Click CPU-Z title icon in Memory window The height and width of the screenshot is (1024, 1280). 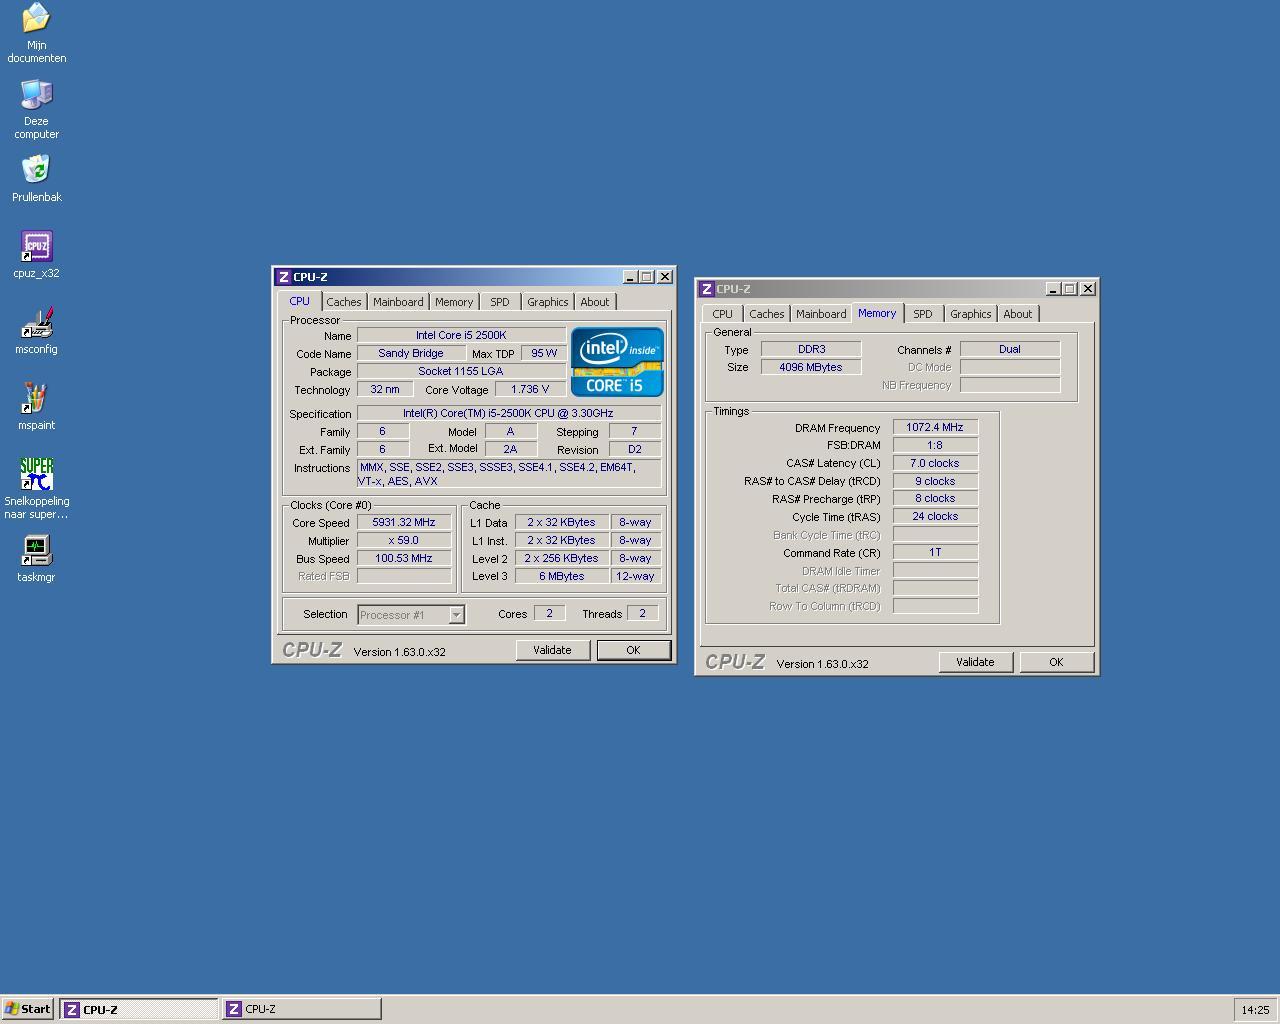click(x=706, y=289)
